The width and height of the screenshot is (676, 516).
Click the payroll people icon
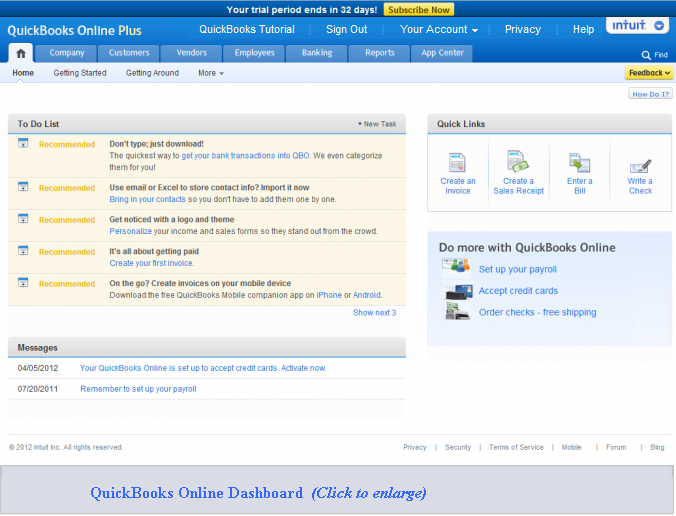coord(457,266)
